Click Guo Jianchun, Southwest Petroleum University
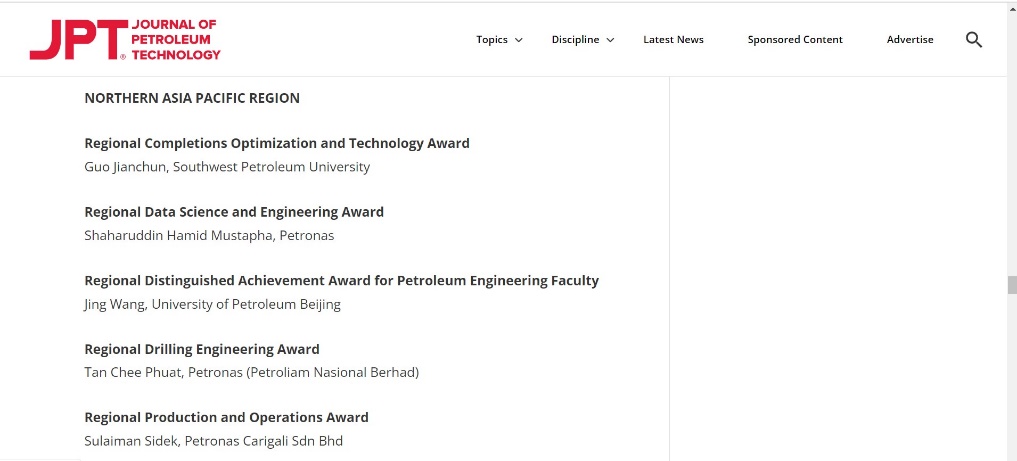Screen dimensions: 1017x461 (x=227, y=167)
